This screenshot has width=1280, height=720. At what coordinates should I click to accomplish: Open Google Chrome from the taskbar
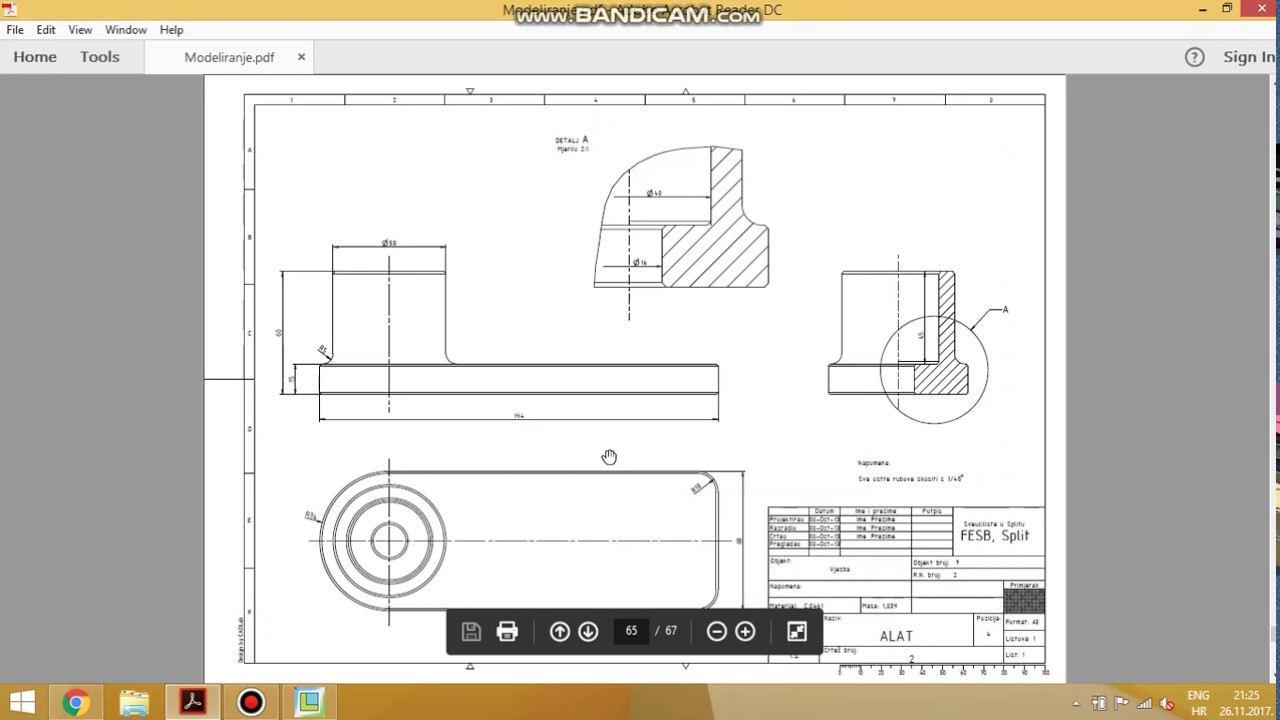tap(76, 703)
